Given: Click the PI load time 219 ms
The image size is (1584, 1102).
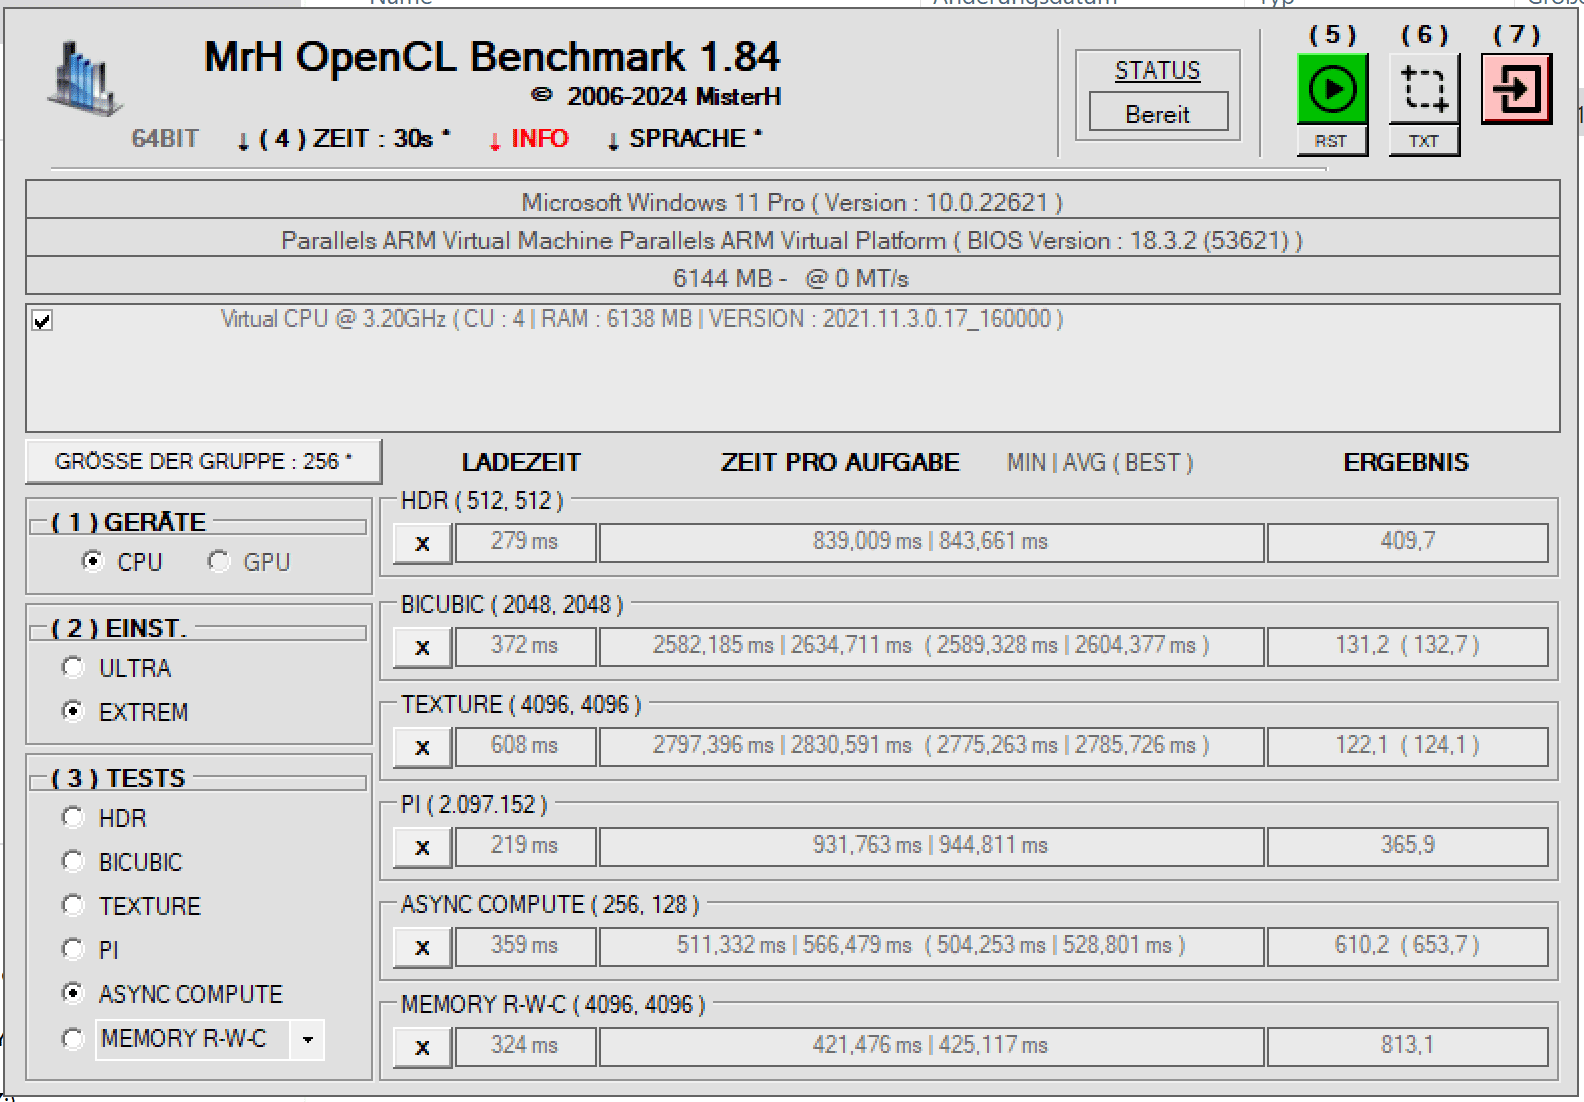Looking at the screenshot, I should [x=525, y=846].
